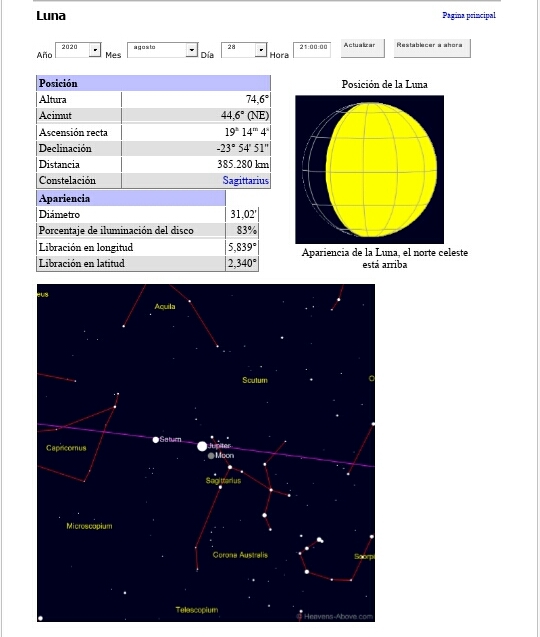Click the grey Moon marker on star chart

click(x=211, y=456)
